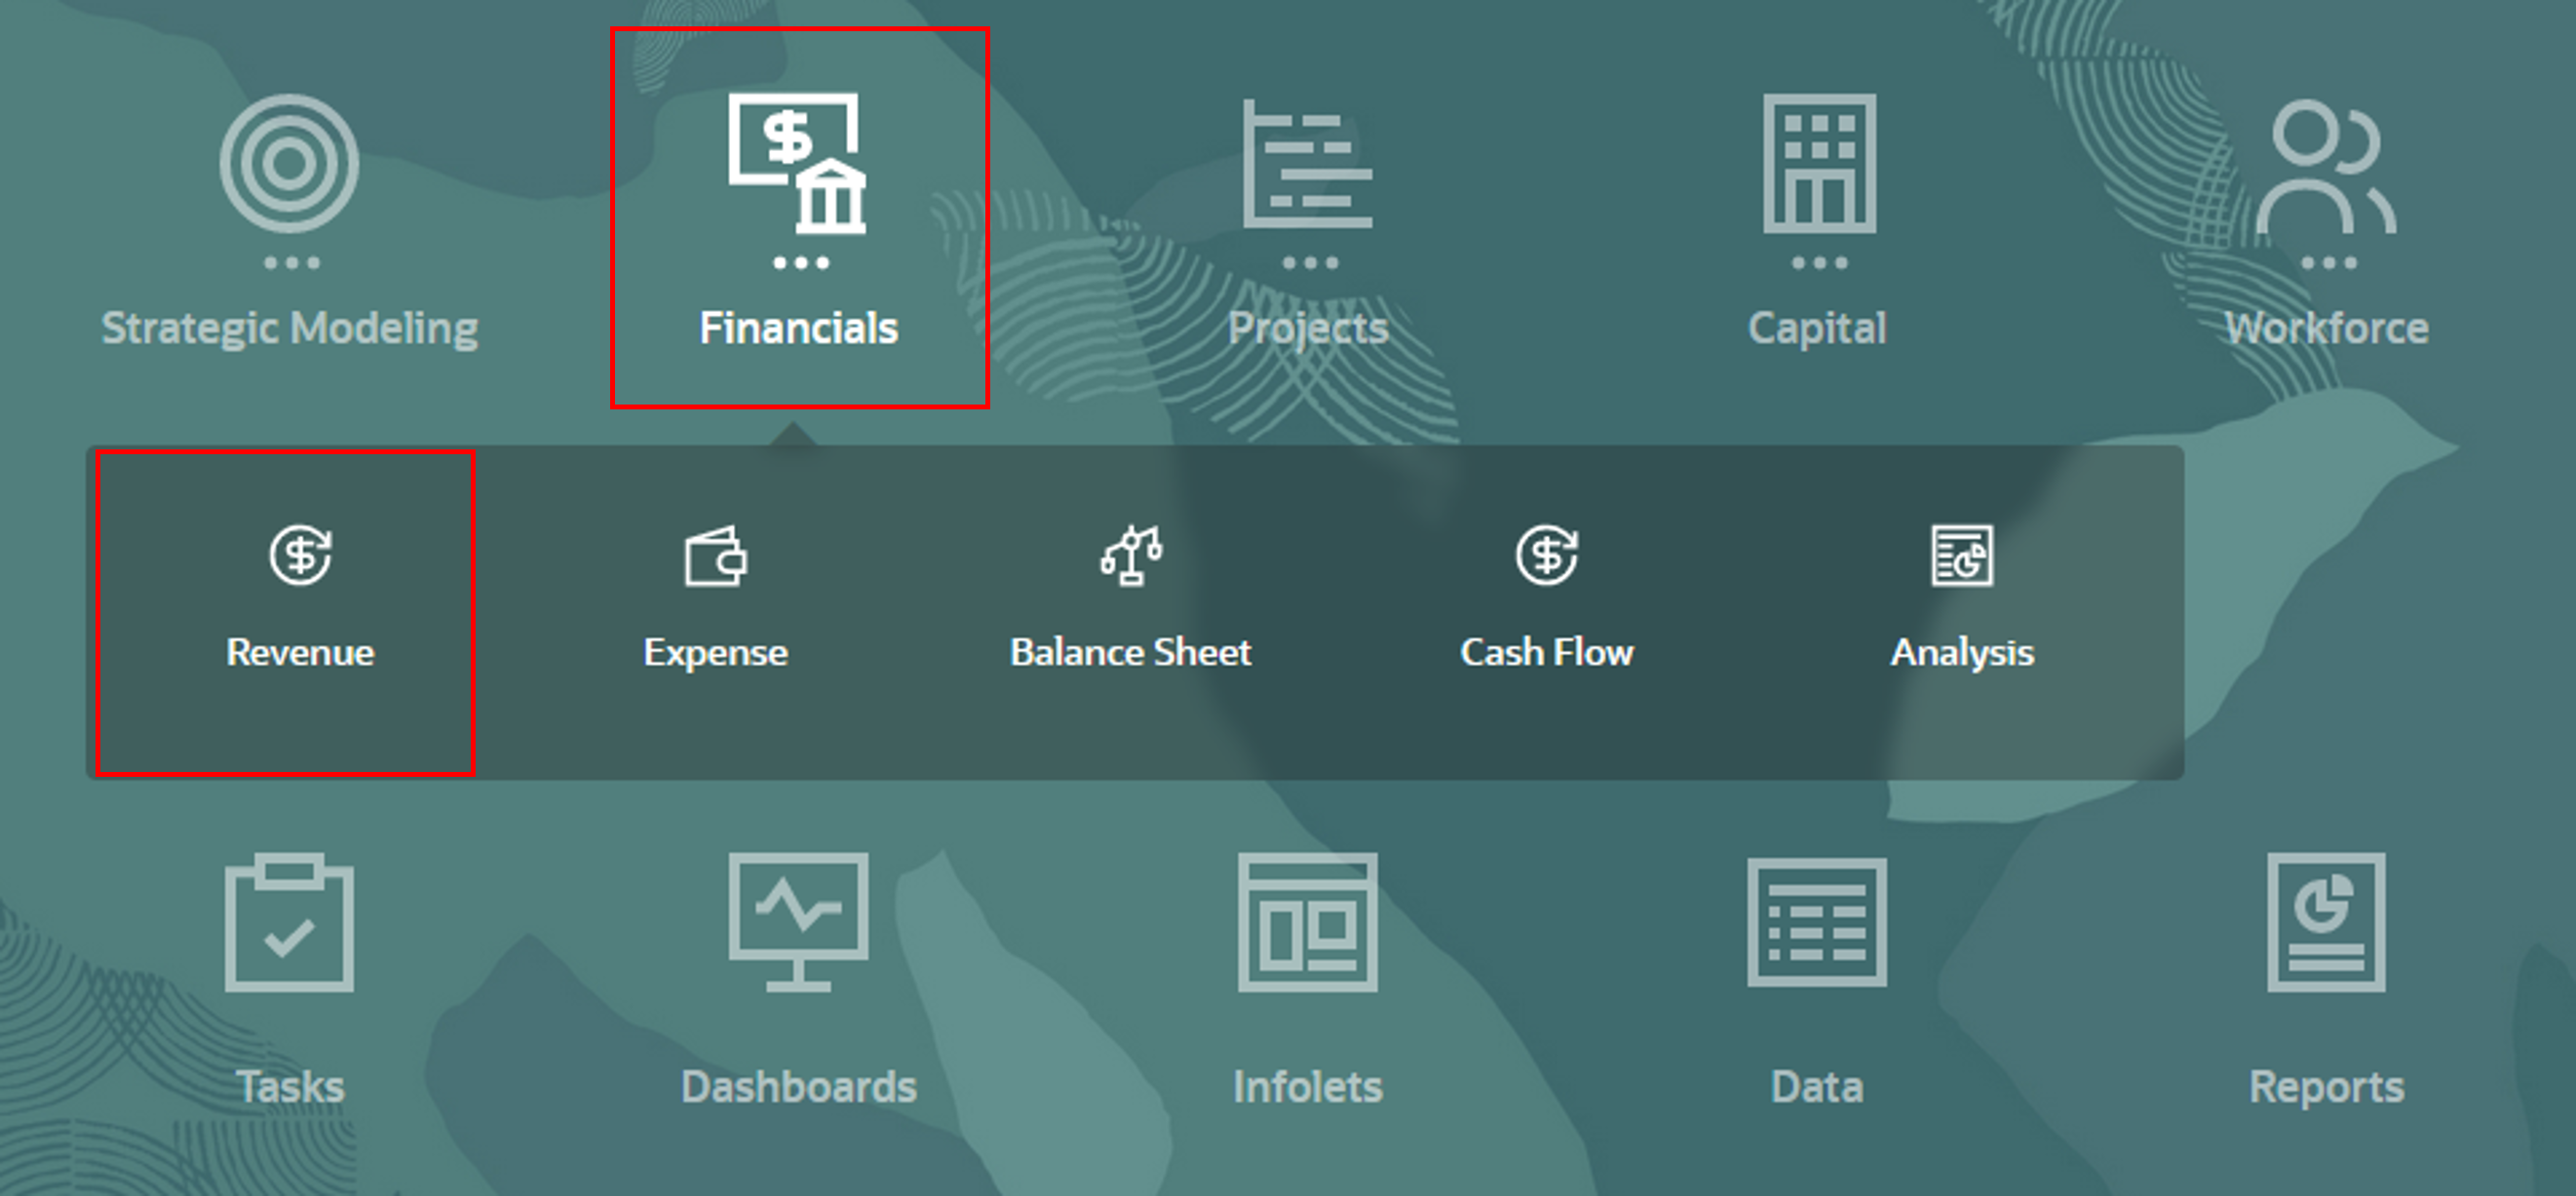Open the Projects gantt chart icon
Screen dimensions: 2576x1196
1308,163
